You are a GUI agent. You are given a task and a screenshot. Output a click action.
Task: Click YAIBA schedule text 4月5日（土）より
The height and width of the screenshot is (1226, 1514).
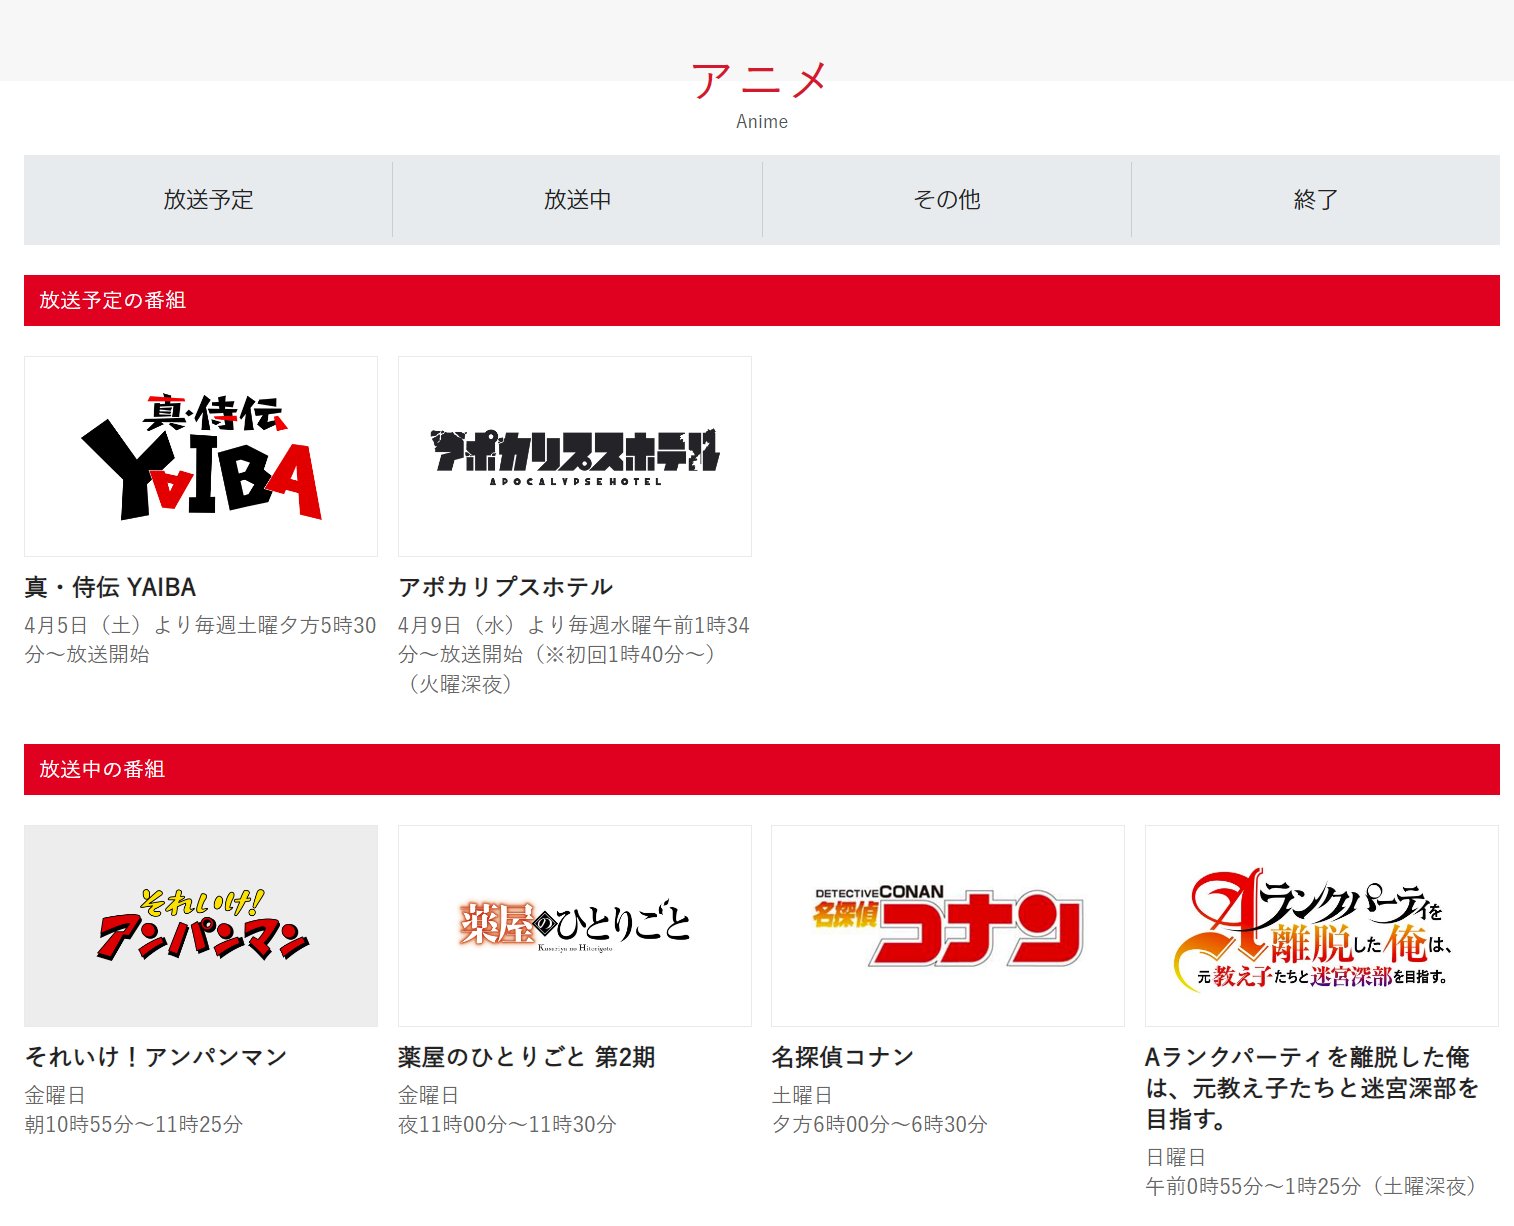(x=200, y=640)
